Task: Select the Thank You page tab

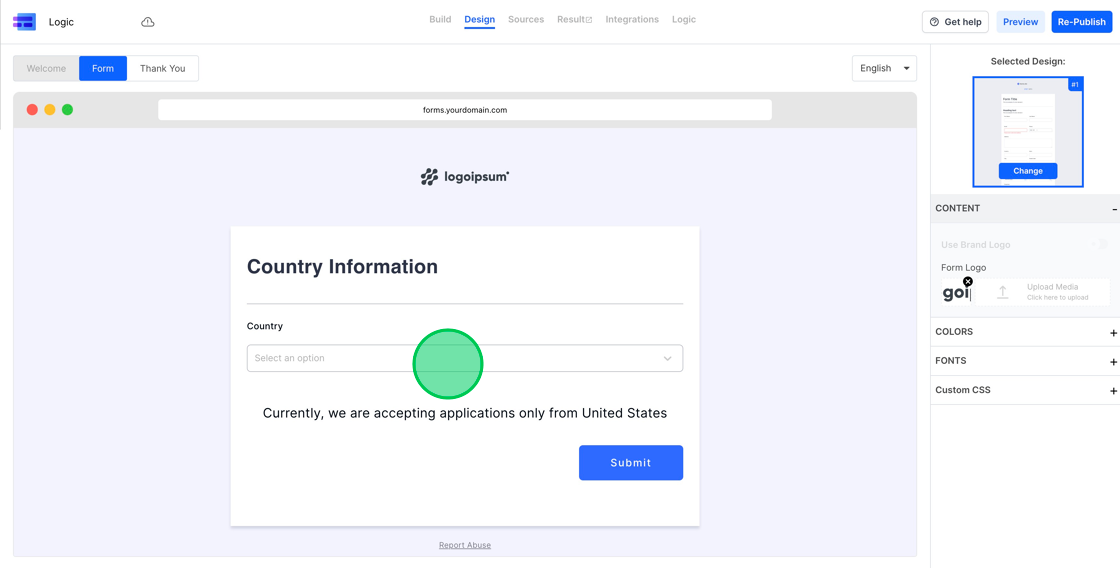Action: click(162, 68)
